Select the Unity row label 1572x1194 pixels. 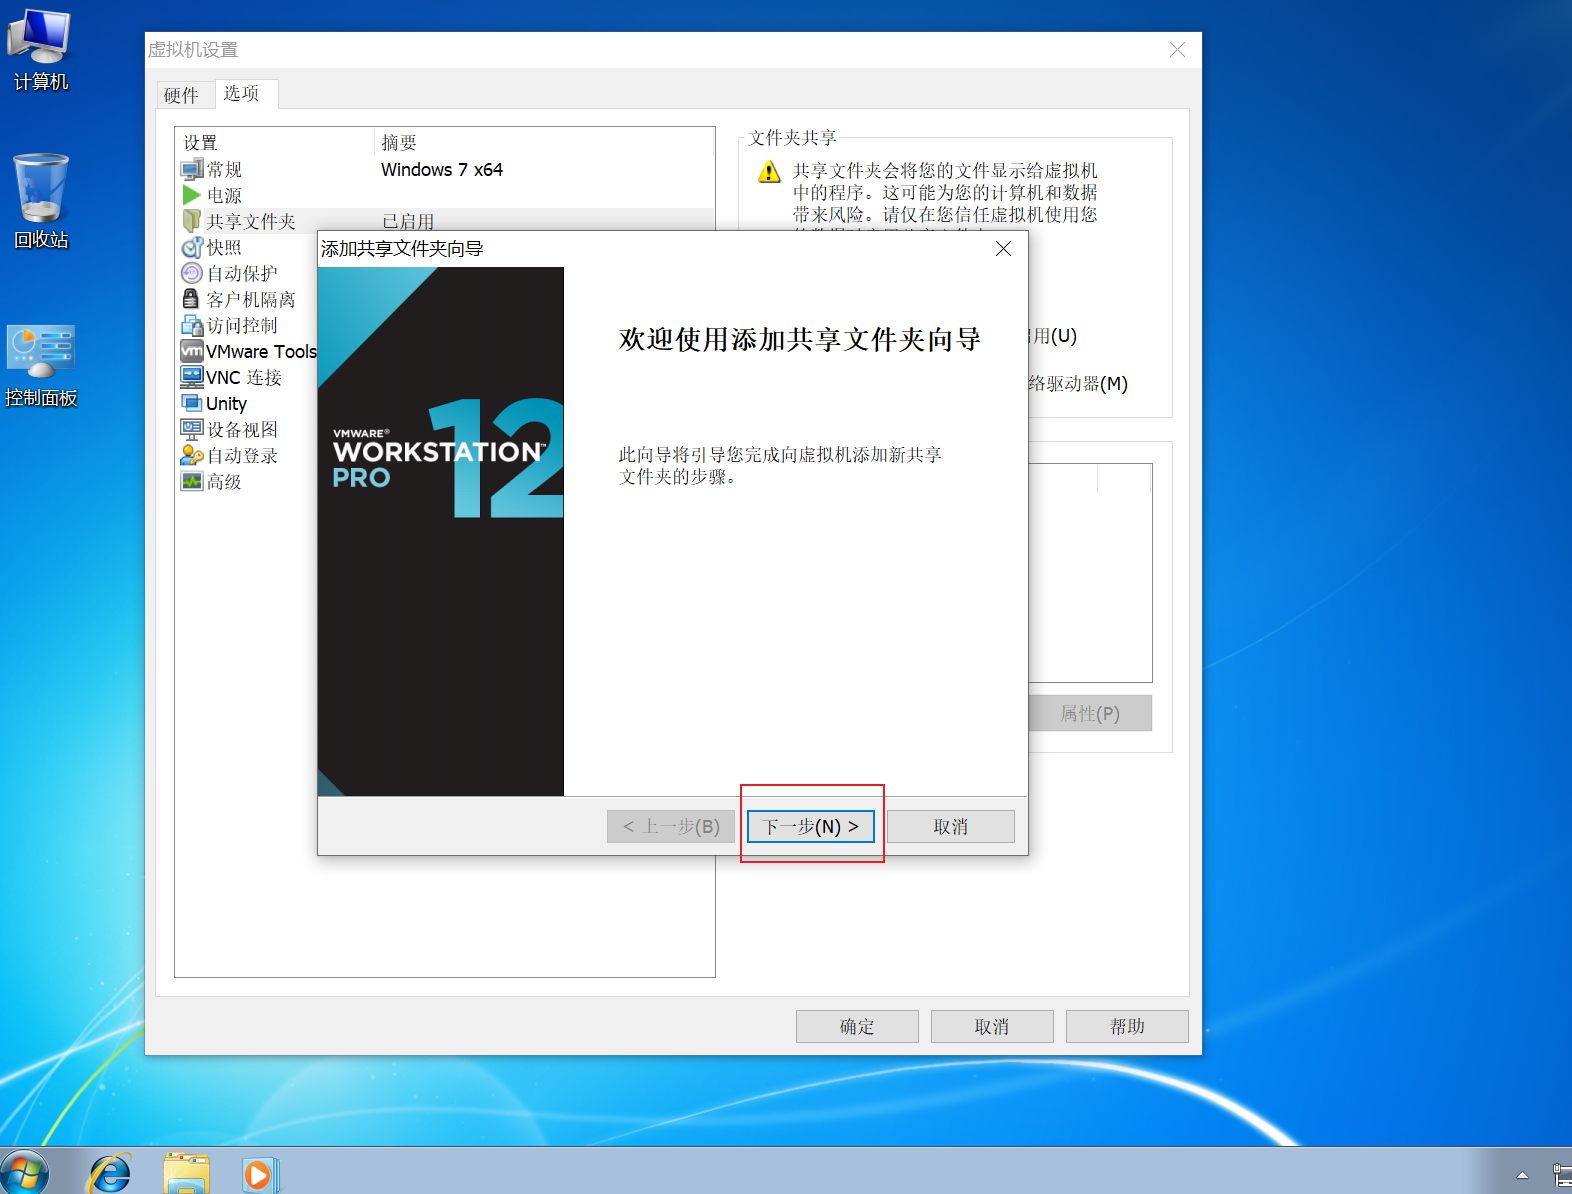coord(226,404)
